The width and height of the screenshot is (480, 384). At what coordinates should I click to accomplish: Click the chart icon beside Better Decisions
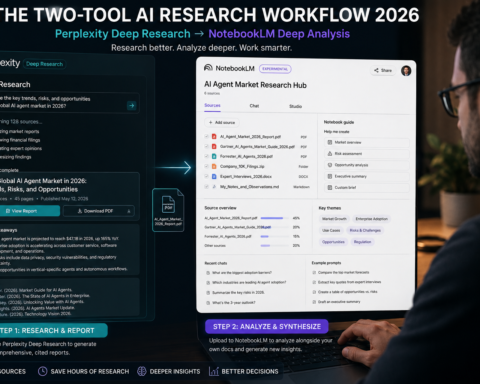pos(213,371)
